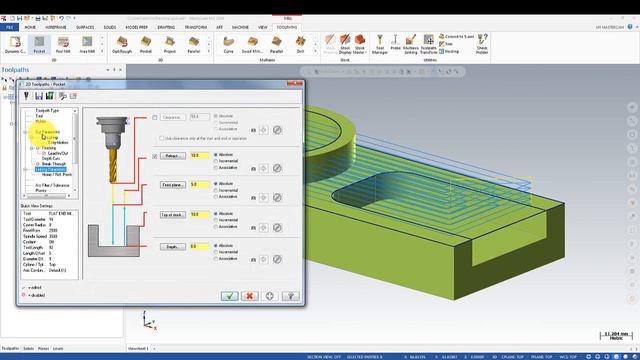Toggle Stock Display in ribbon

click(345, 44)
